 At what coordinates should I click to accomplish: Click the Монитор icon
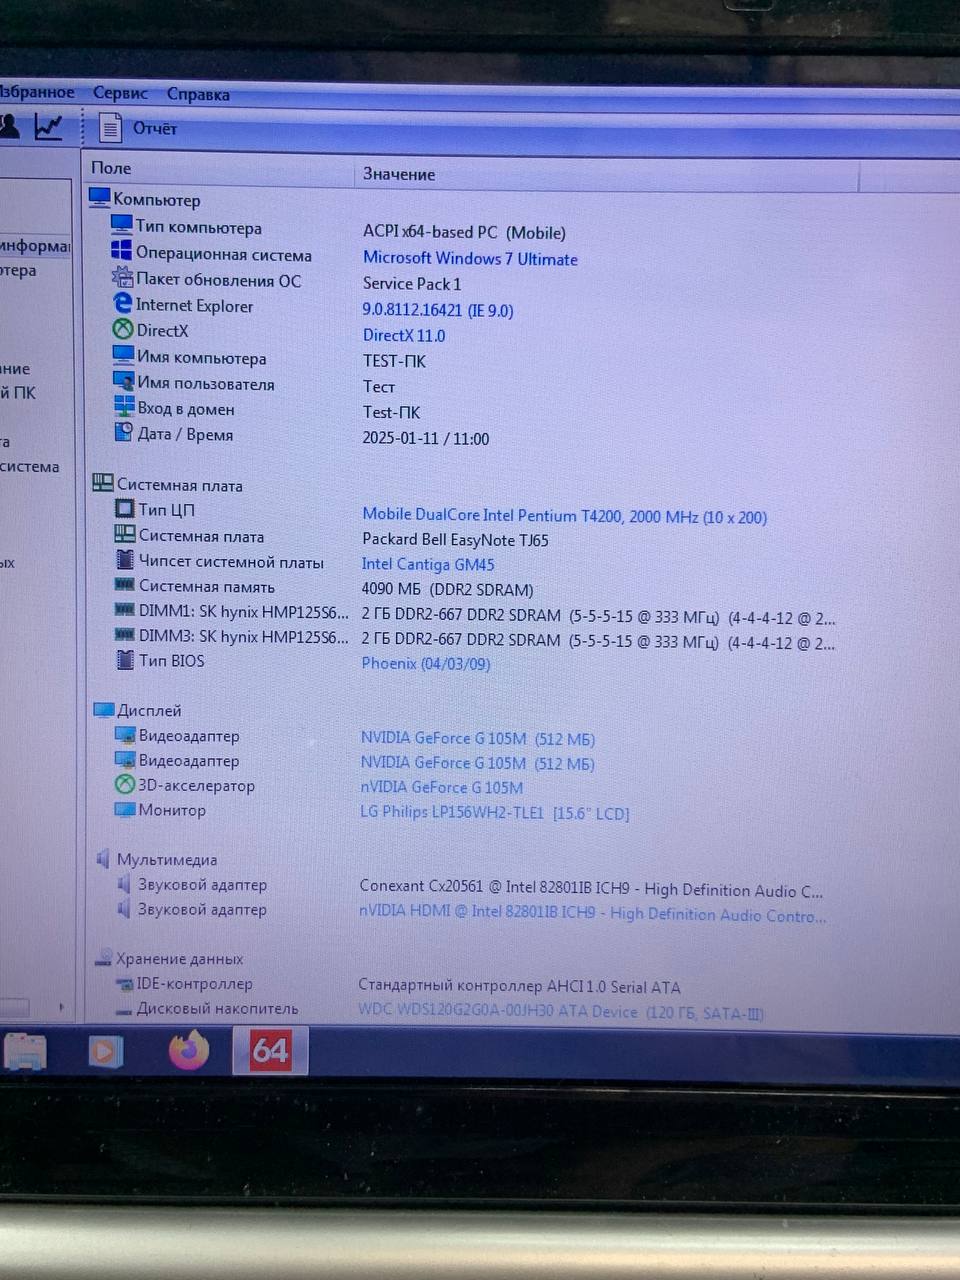click(x=125, y=809)
